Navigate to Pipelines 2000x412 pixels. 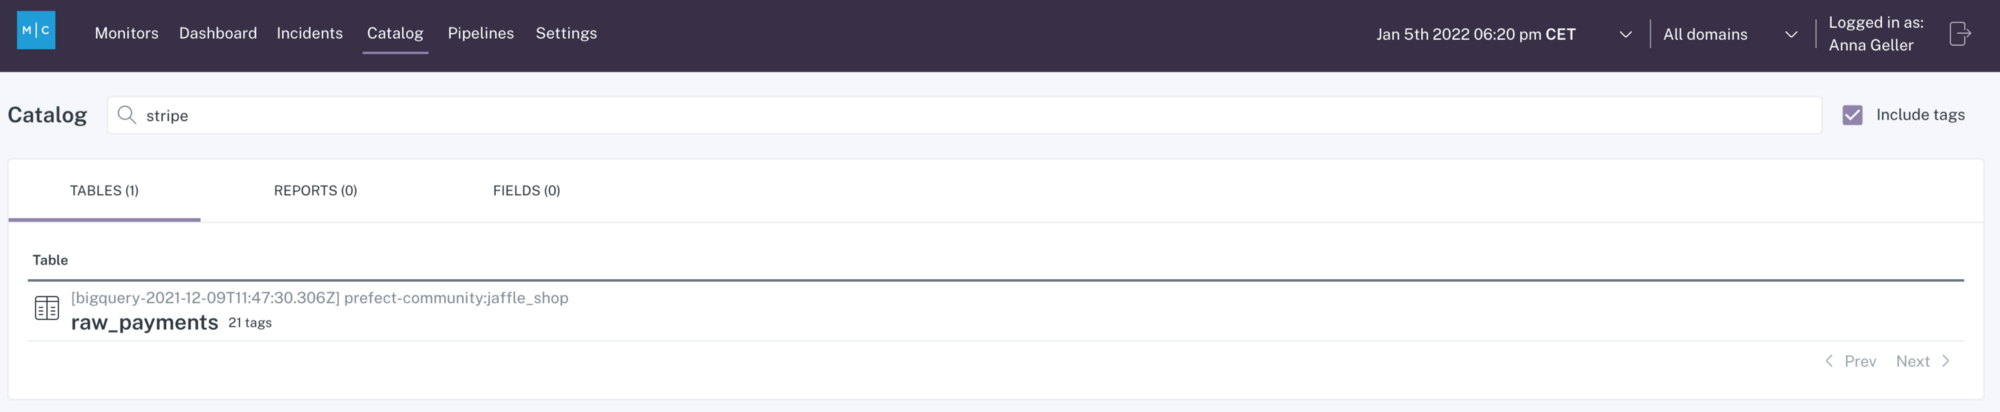pyautogui.click(x=481, y=33)
